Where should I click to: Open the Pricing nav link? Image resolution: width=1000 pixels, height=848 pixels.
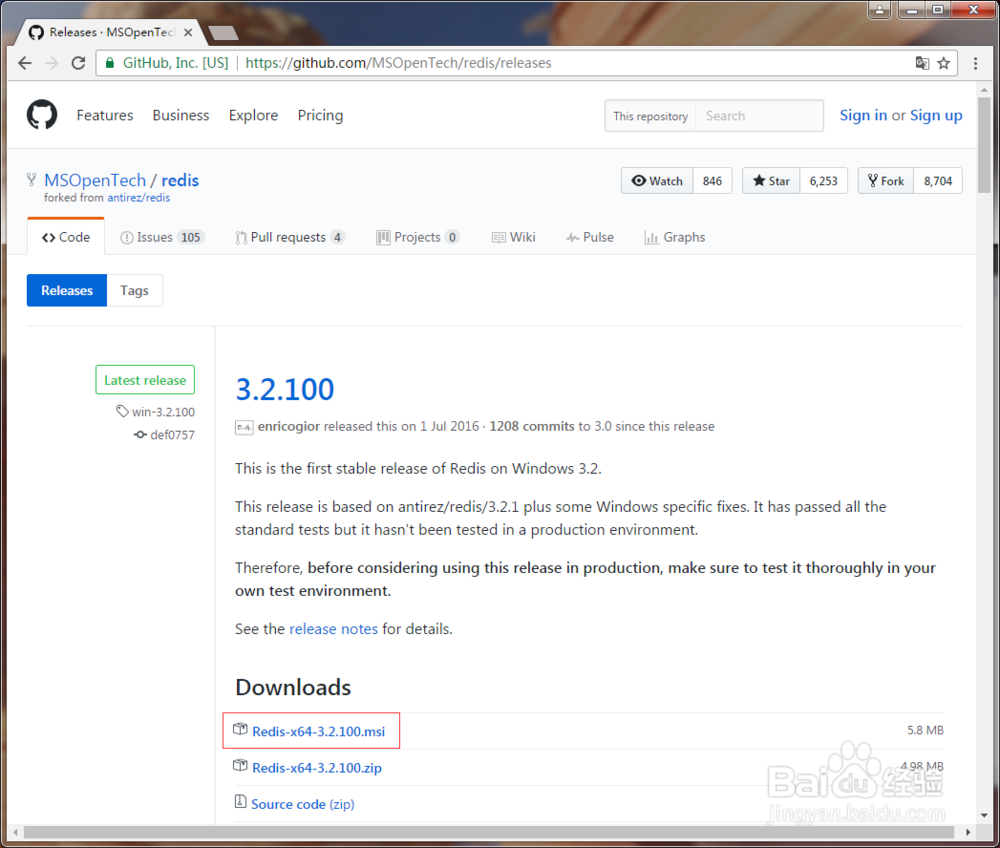[x=320, y=115]
